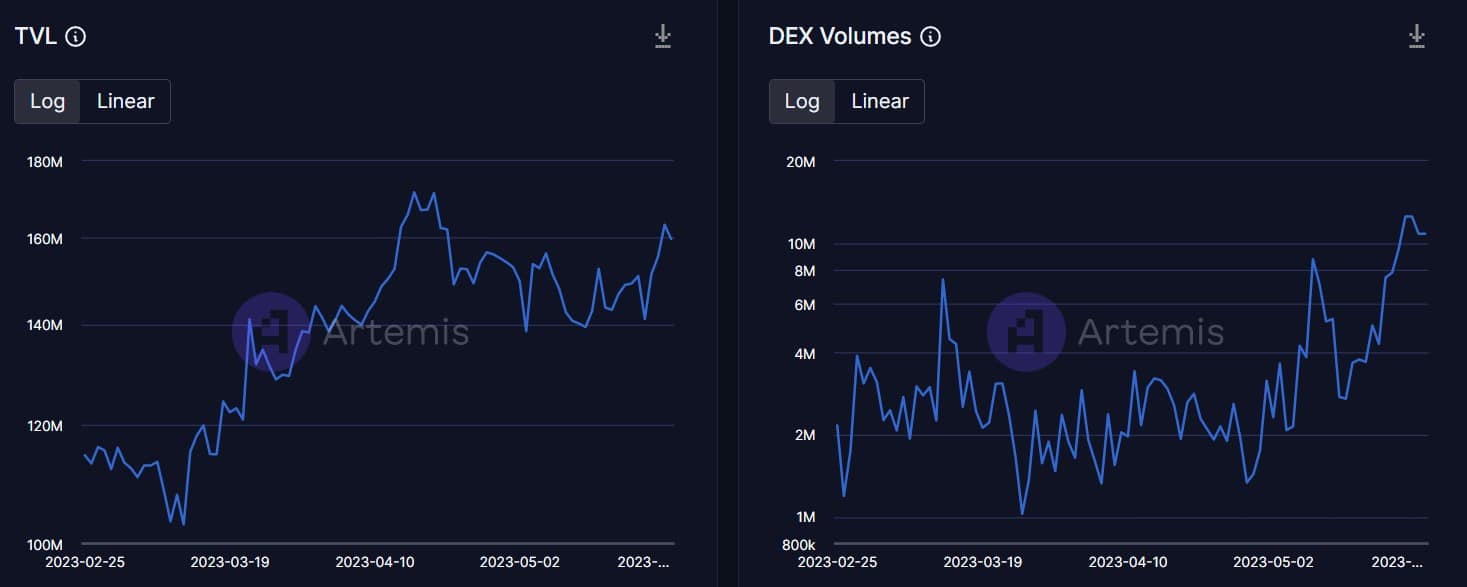Screen dimensions: 1467x587
Task: Select Log scale on the TVL chart
Action: (47, 101)
